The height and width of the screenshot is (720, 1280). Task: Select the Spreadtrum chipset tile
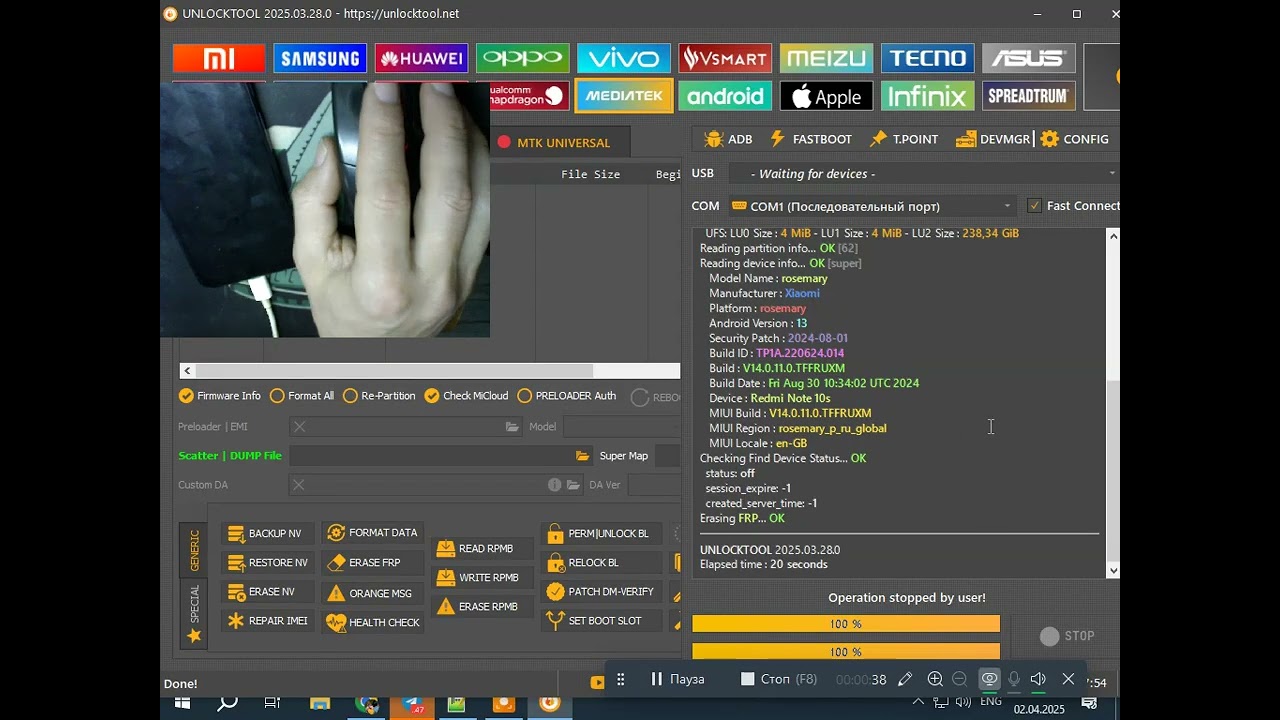point(1029,96)
